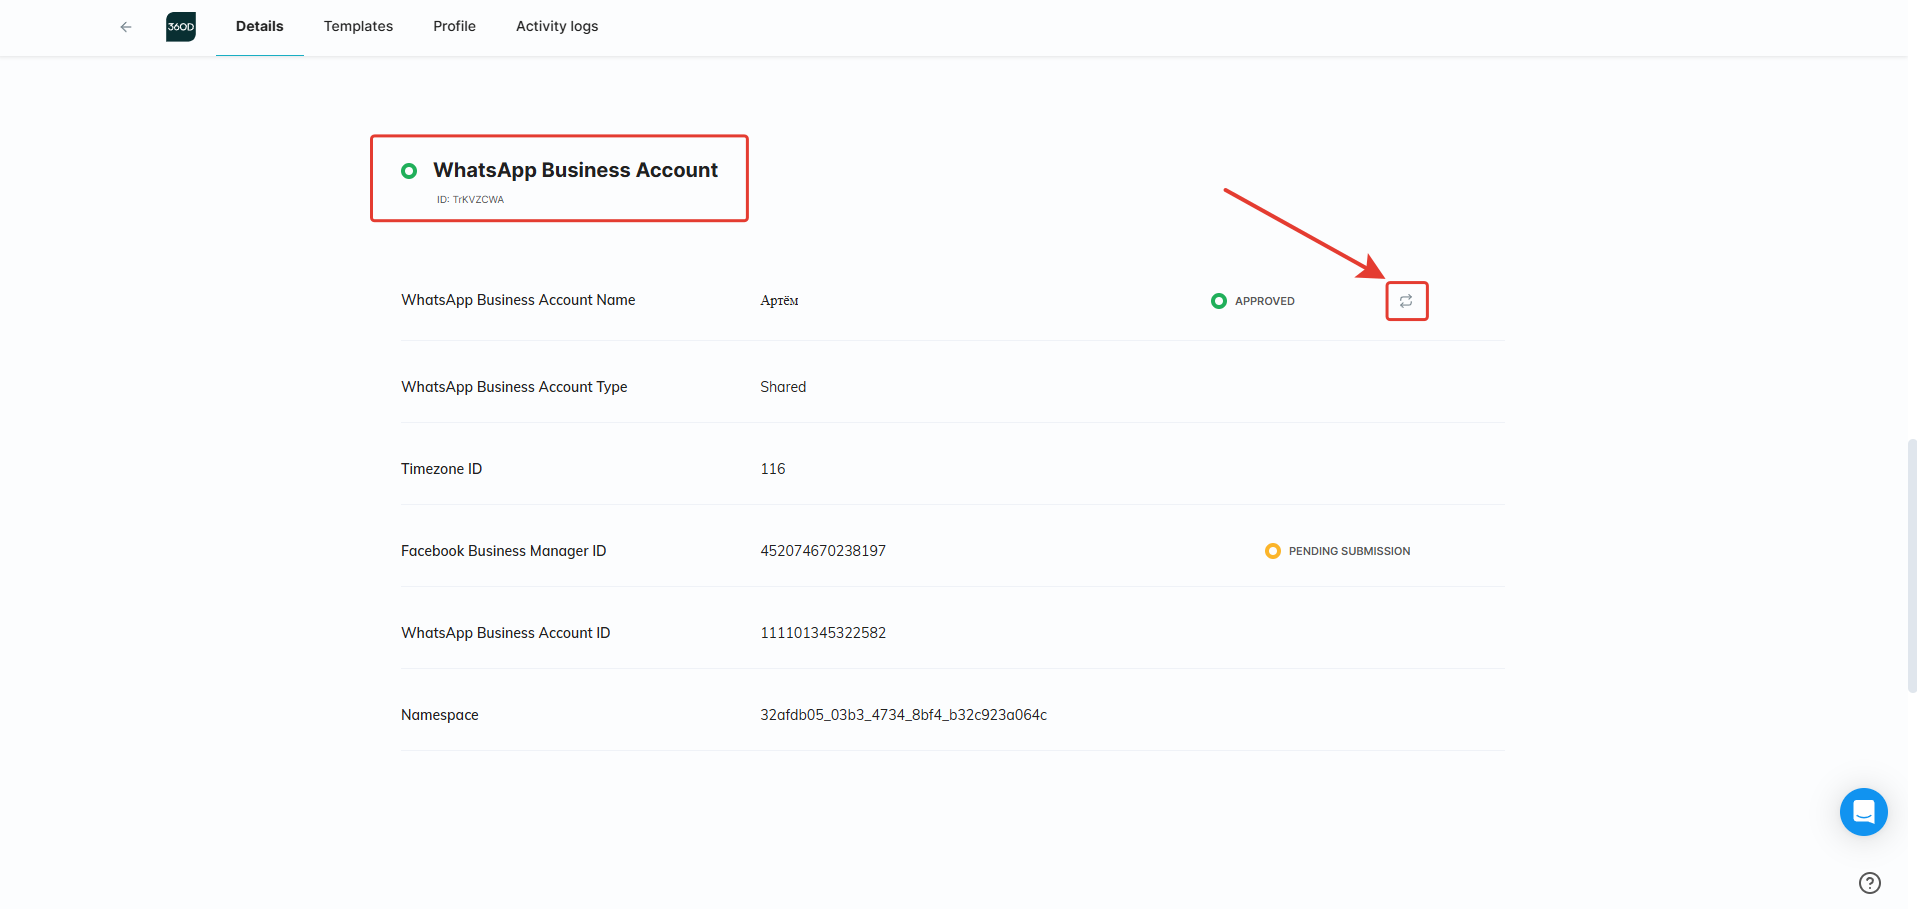Click green circle beside WhatsApp Business Account heading

pyautogui.click(x=409, y=171)
